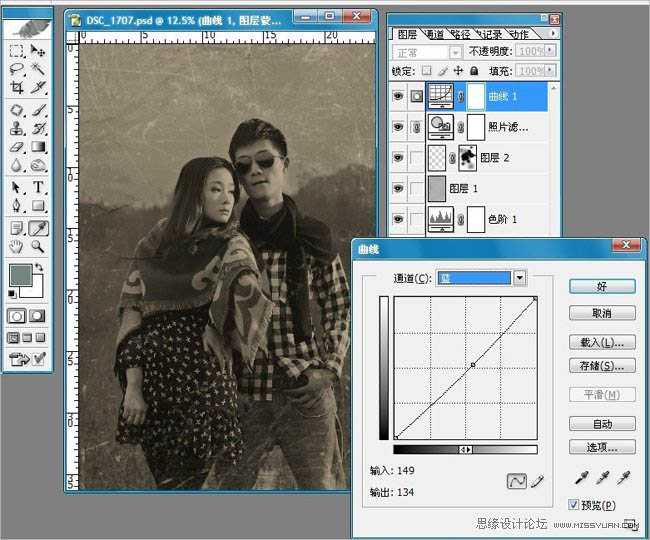Select the History Brush tool
The image size is (650, 540).
(38, 128)
